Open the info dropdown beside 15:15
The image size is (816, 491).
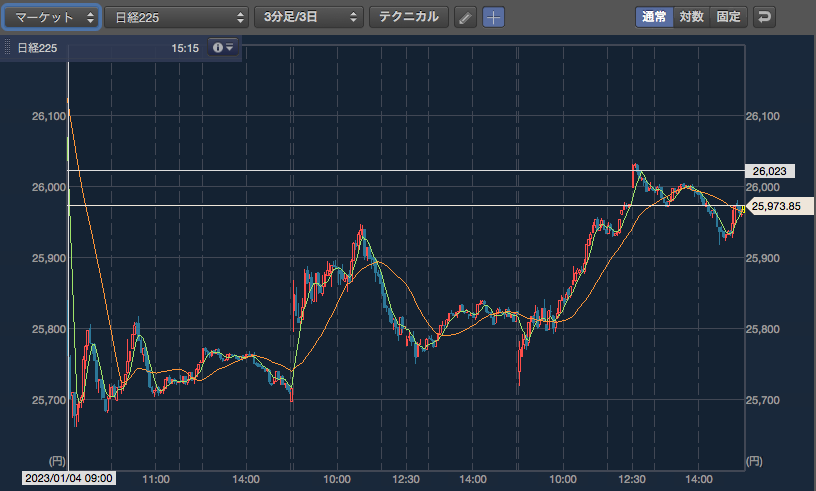223,47
